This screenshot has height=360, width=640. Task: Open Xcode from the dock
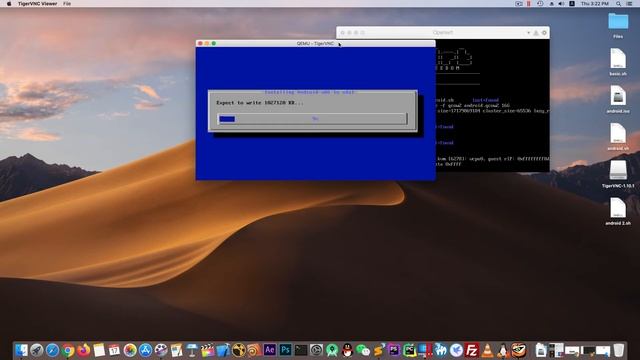[x=223, y=350]
